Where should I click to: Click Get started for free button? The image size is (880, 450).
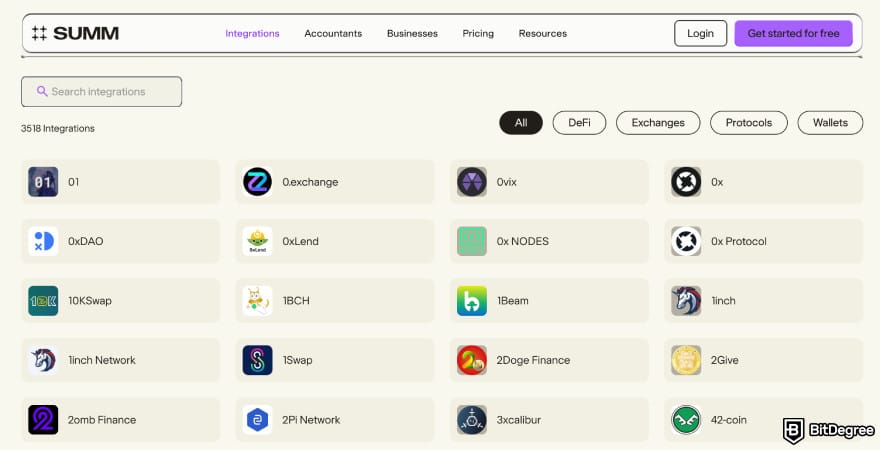(x=794, y=34)
